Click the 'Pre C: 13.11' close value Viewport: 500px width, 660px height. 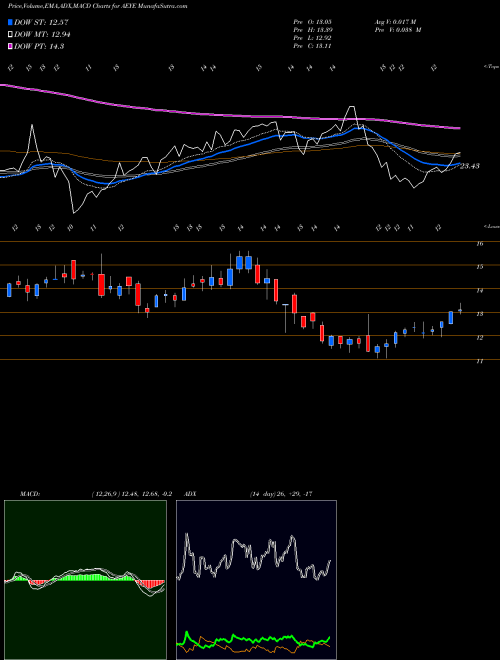[x=313, y=46]
